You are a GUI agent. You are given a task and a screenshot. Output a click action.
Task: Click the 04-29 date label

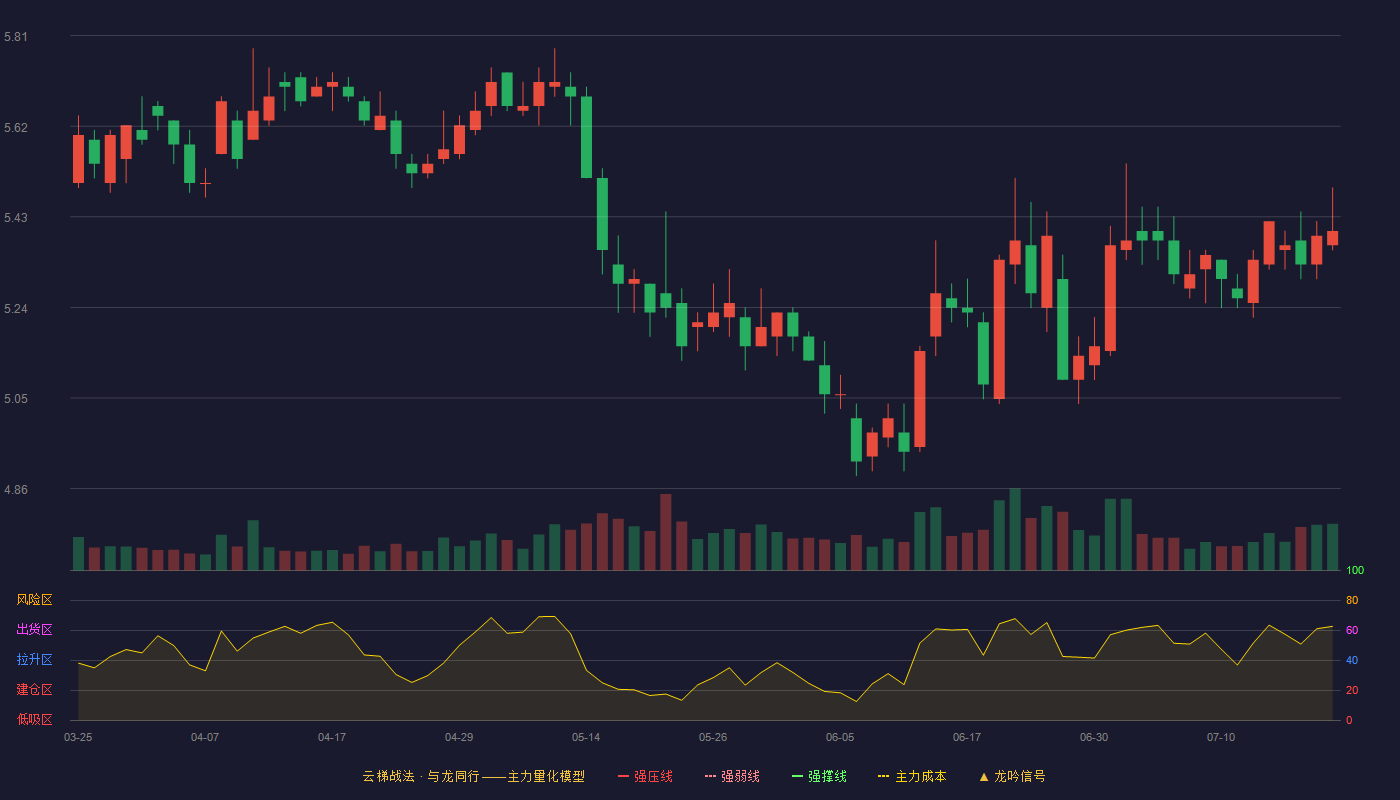pyautogui.click(x=459, y=737)
